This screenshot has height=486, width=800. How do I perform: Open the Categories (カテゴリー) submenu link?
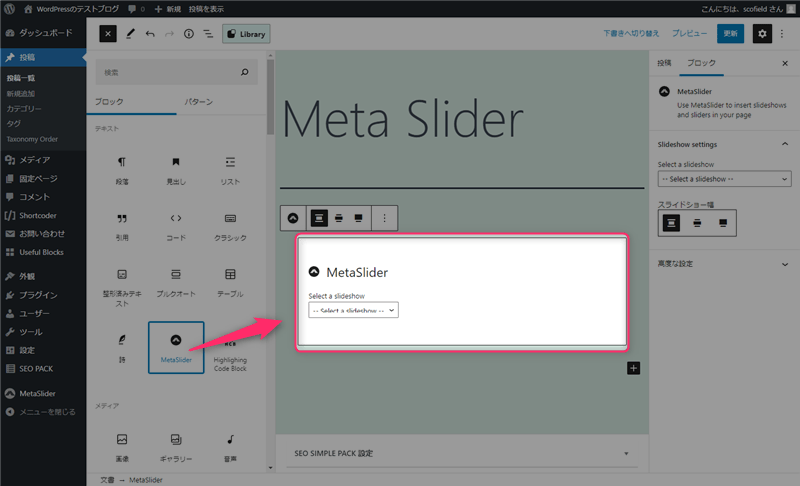[x=24, y=109]
